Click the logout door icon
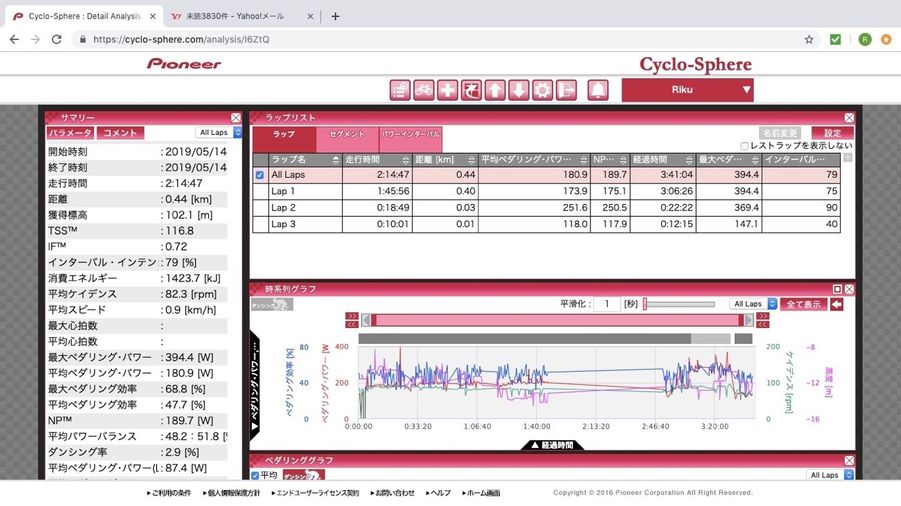The image size is (901, 506). pyautogui.click(x=566, y=90)
